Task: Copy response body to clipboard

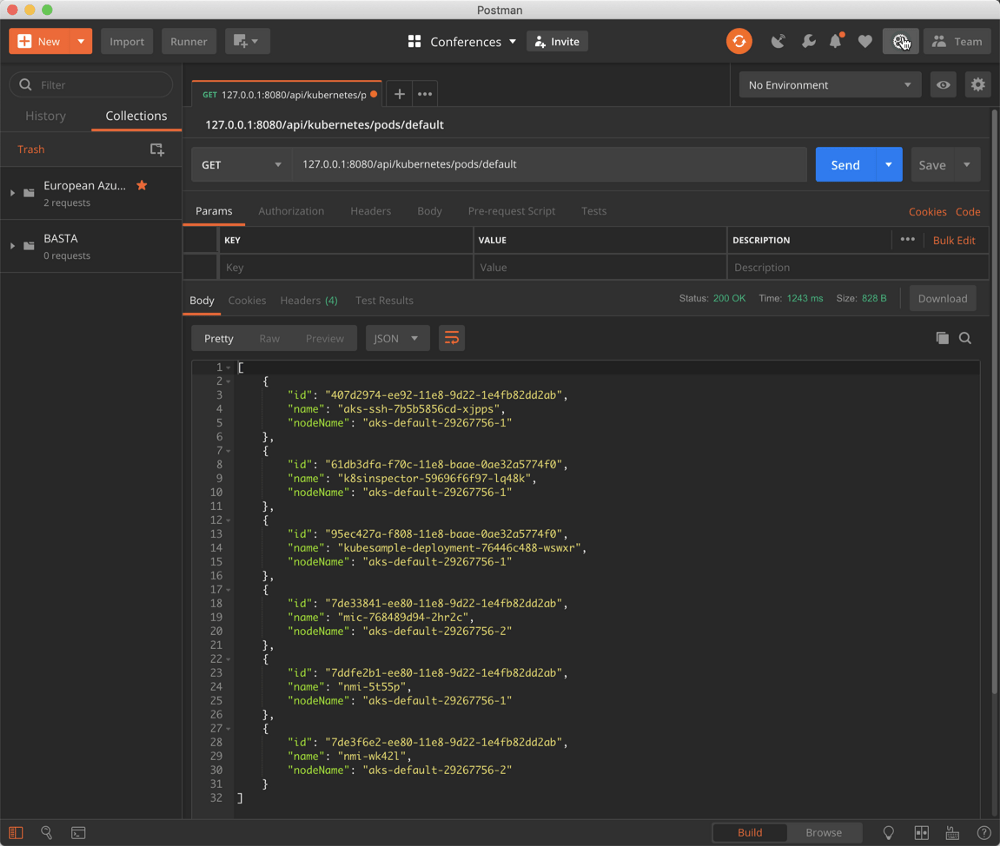Action: pyautogui.click(x=942, y=338)
